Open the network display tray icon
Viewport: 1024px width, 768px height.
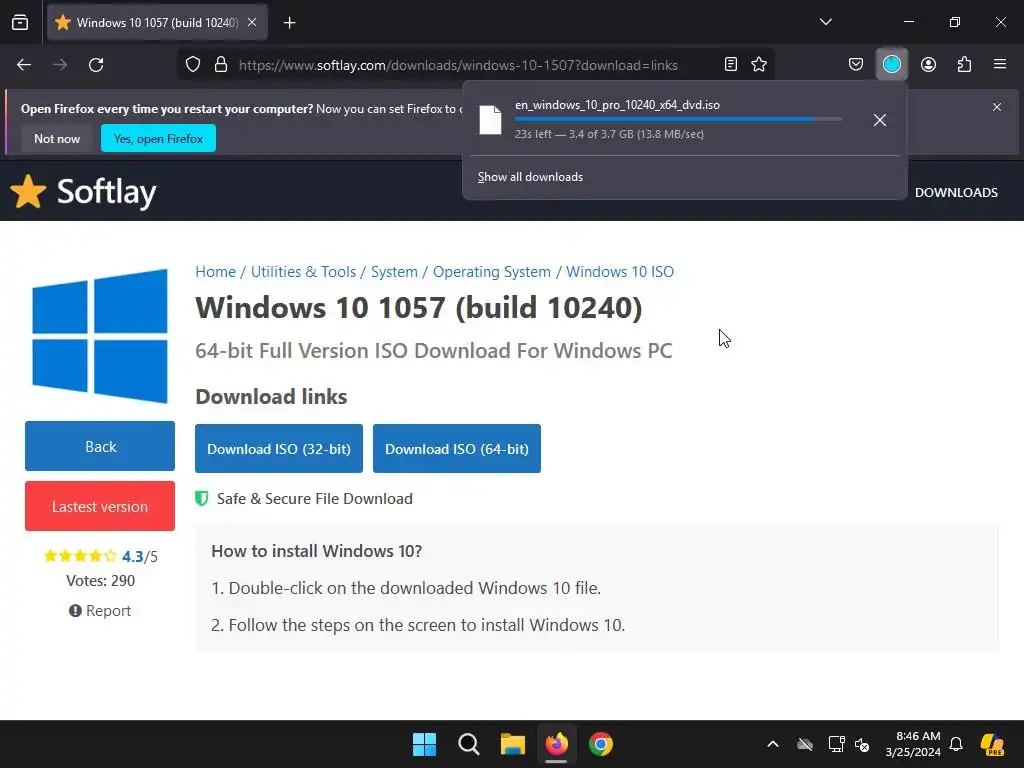click(836, 744)
